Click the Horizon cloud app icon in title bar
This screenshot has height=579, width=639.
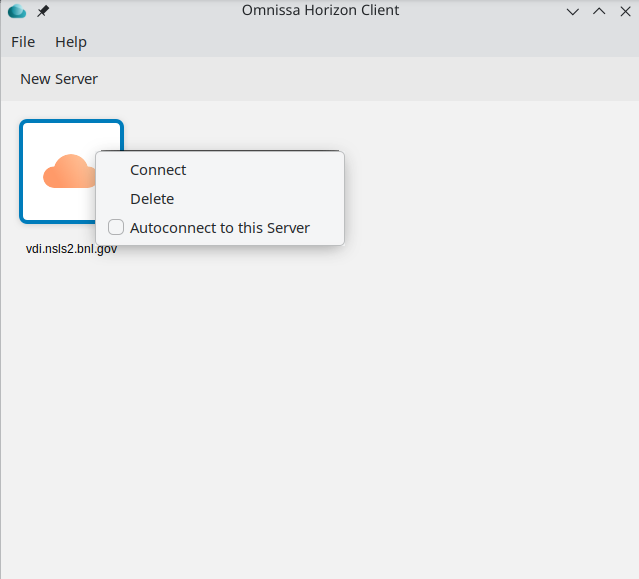click(x=16, y=11)
